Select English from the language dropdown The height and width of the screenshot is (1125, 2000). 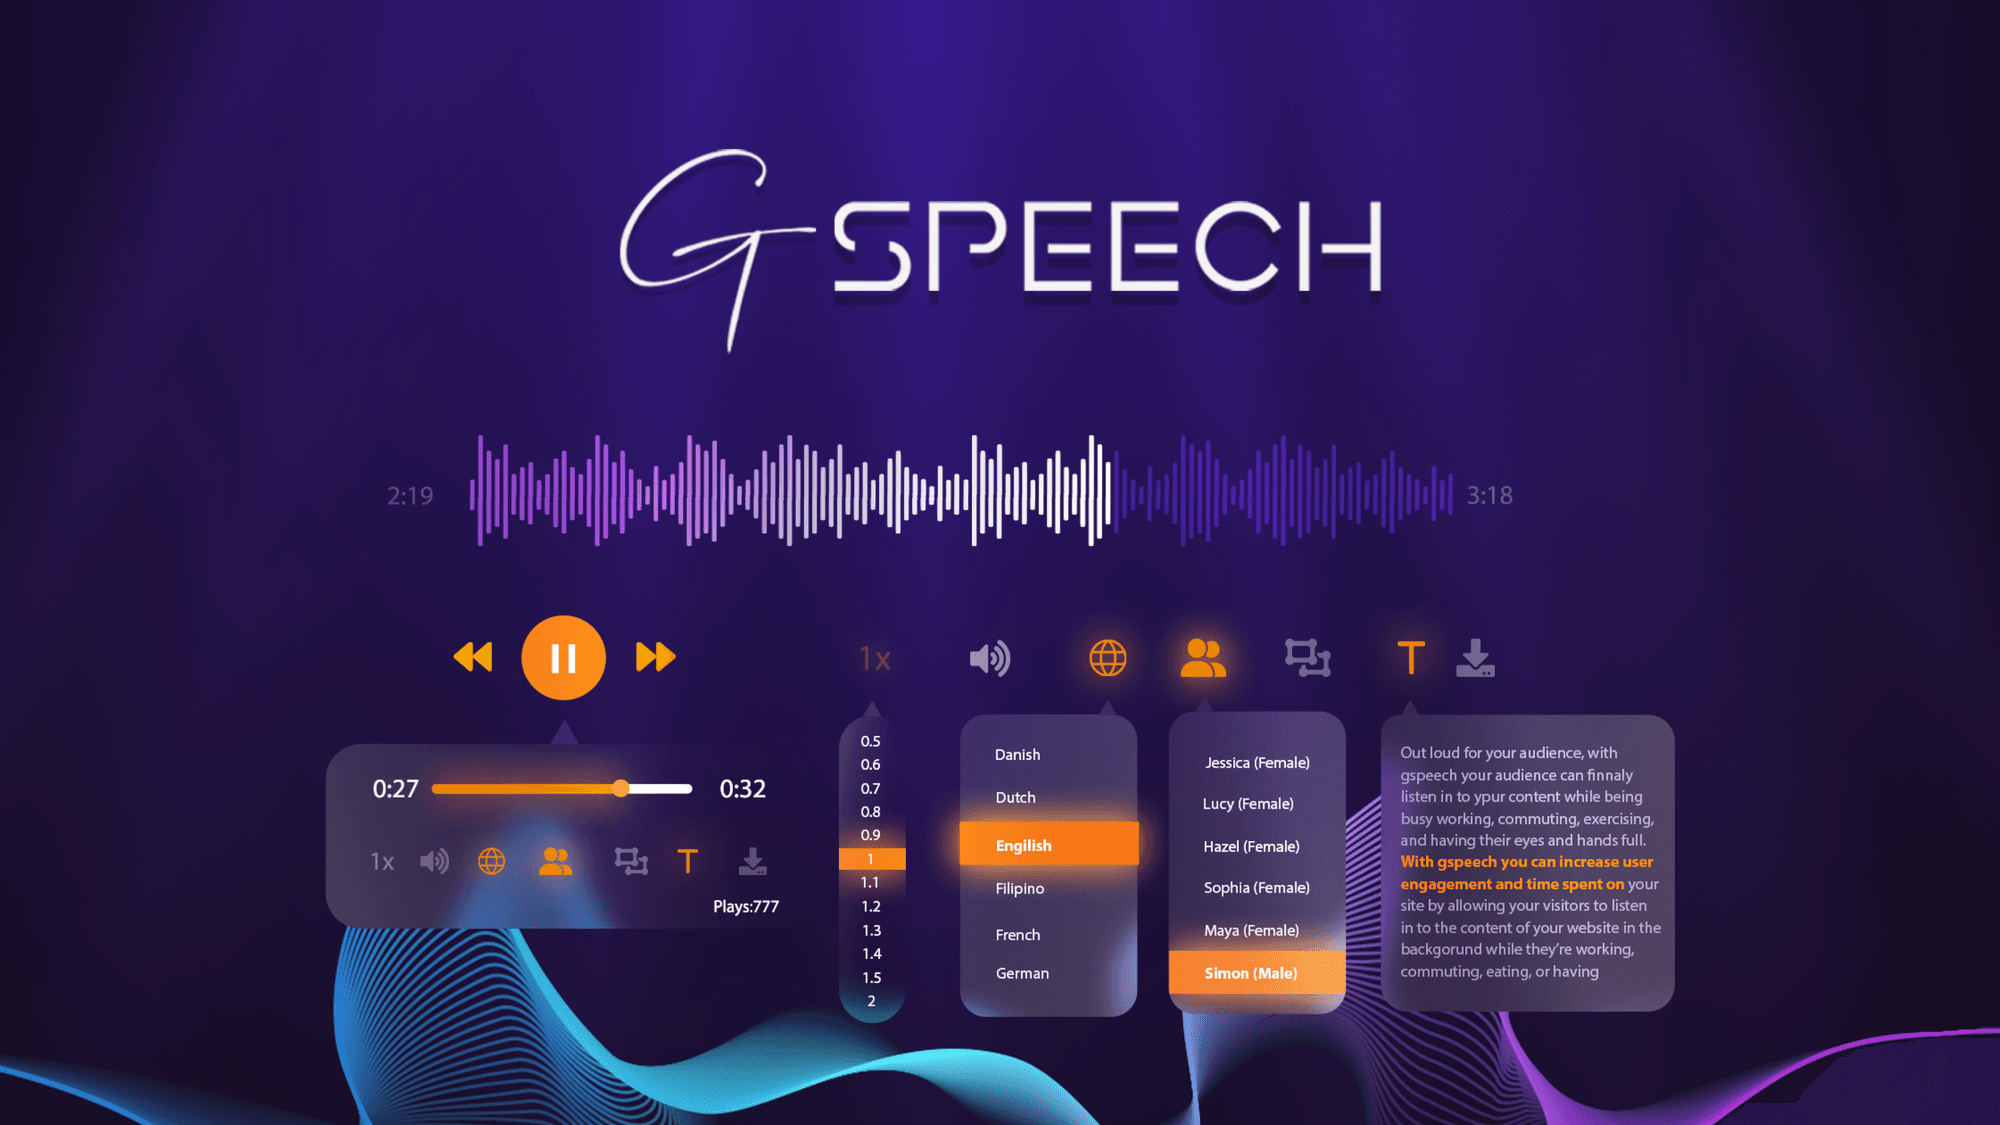(1049, 845)
